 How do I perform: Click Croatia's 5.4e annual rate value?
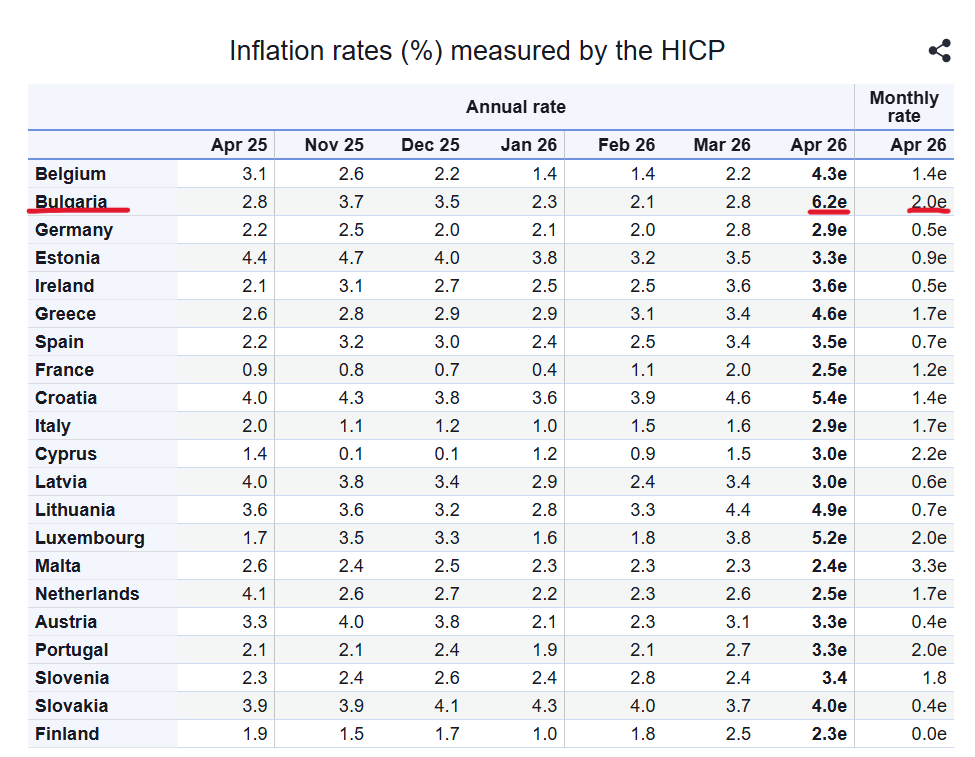tap(829, 398)
